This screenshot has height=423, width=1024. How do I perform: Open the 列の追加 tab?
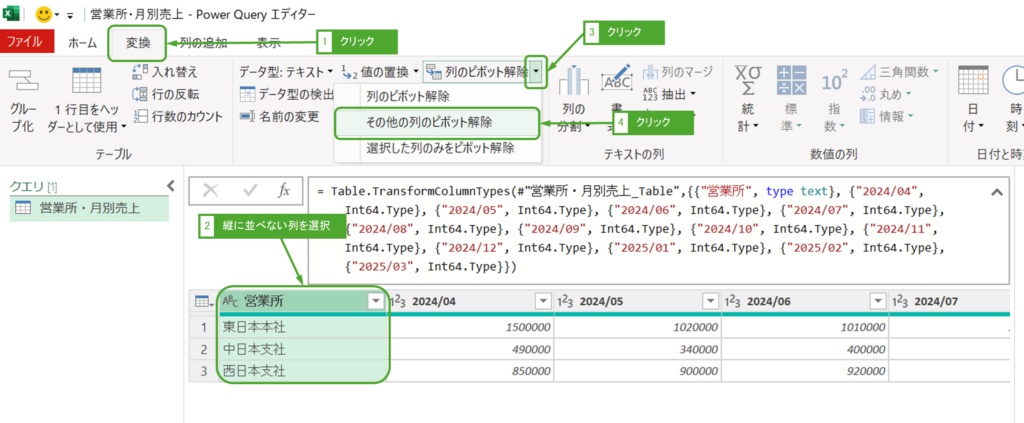(204, 43)
